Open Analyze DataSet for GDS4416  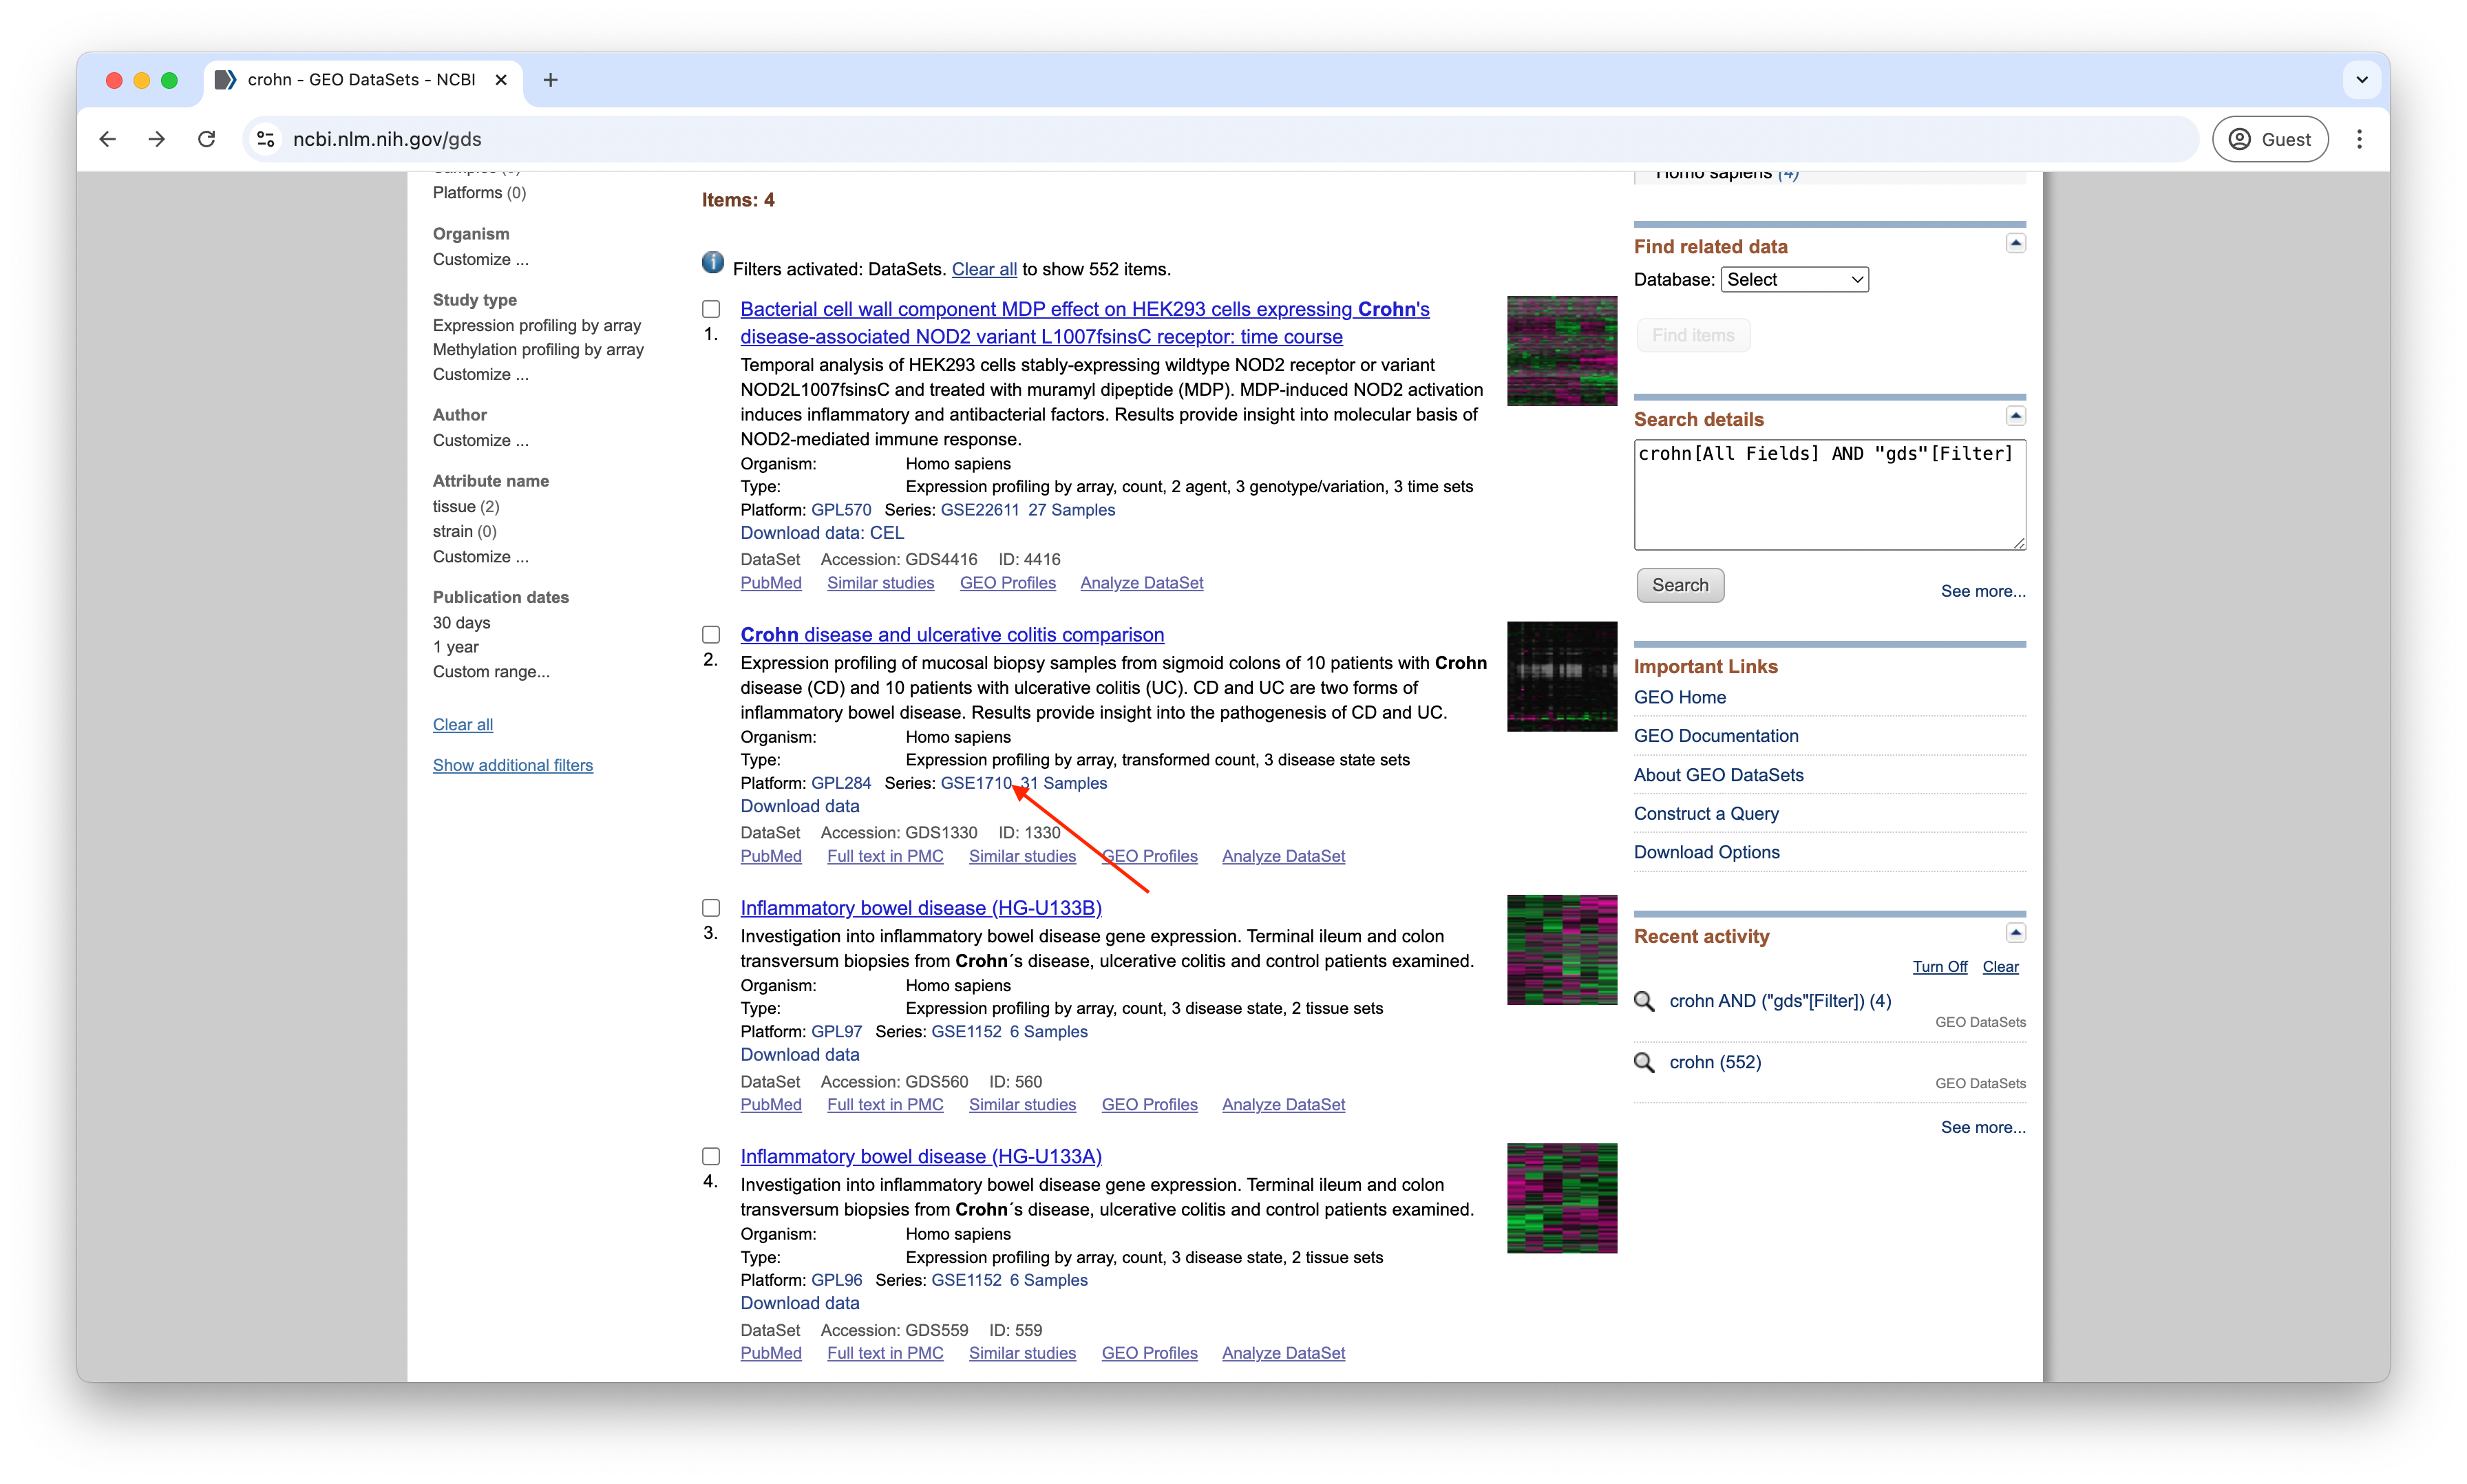1142,583
